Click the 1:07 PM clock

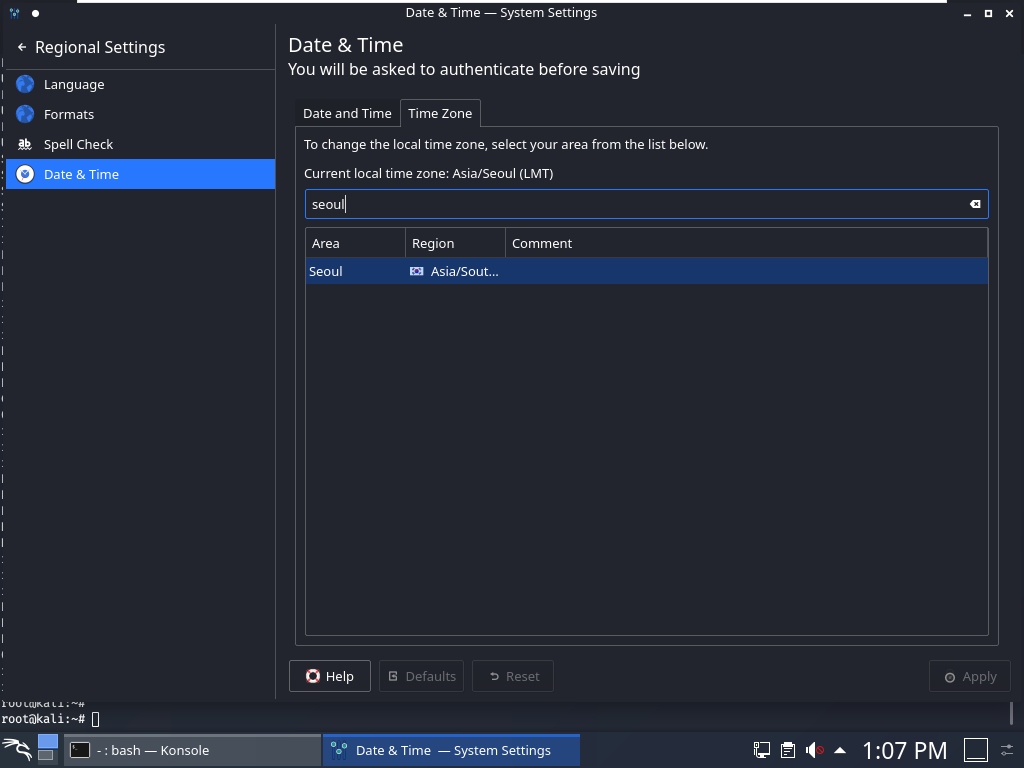pos(904,750)
